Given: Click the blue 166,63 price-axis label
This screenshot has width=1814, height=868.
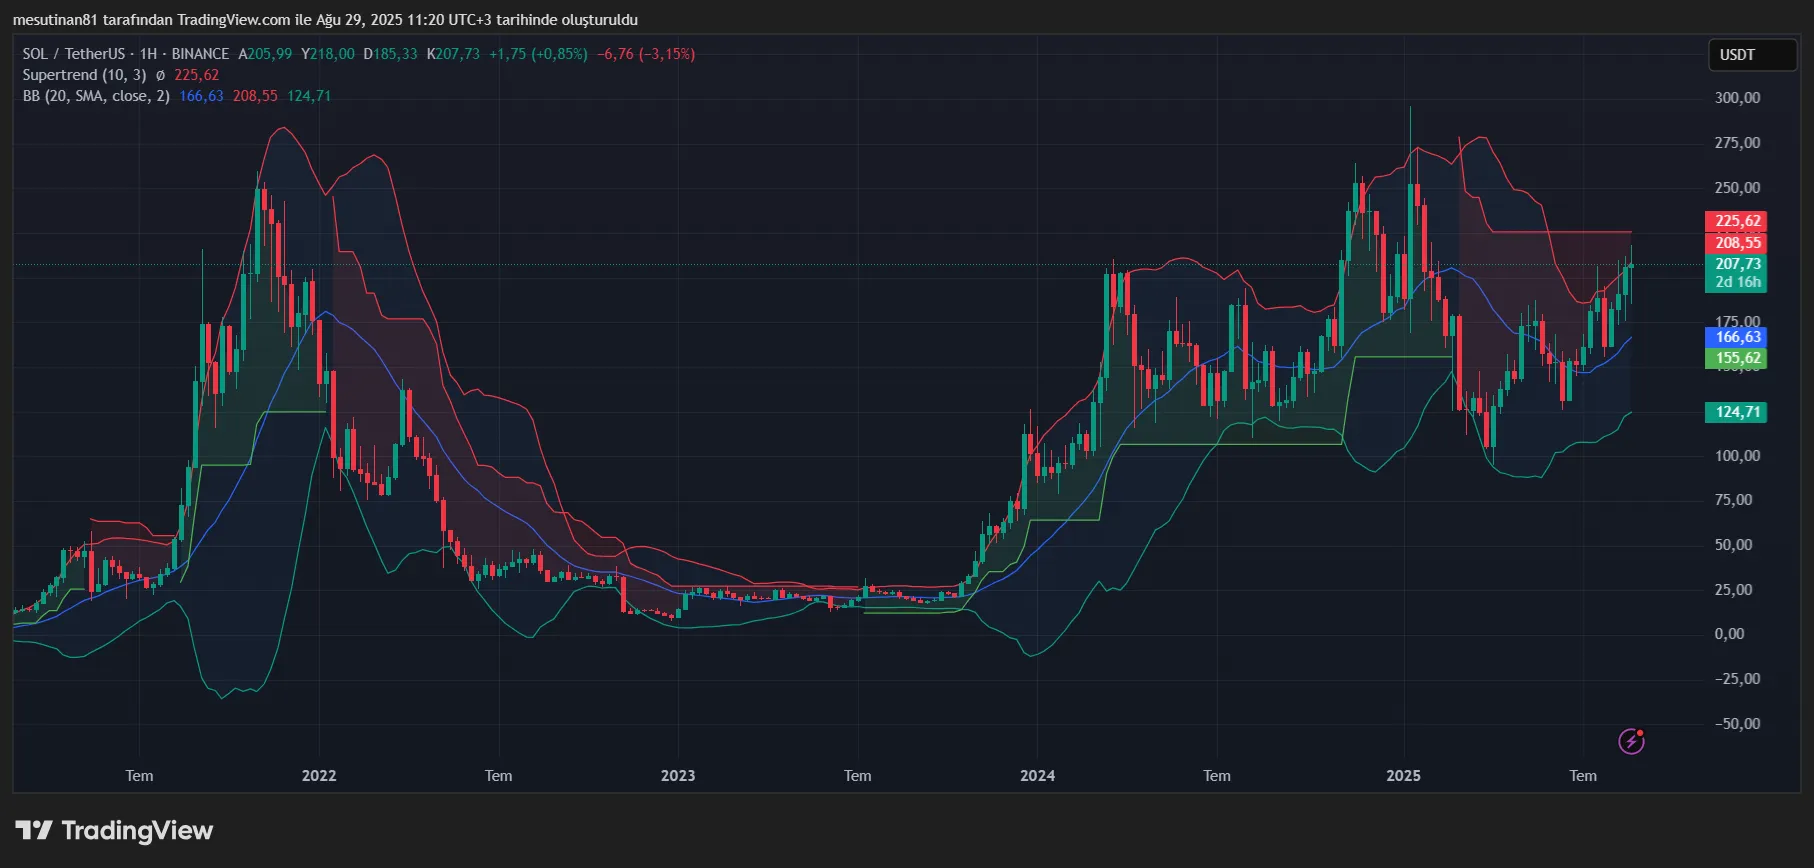Looking at the screenshot, I should coord(1736,337).
